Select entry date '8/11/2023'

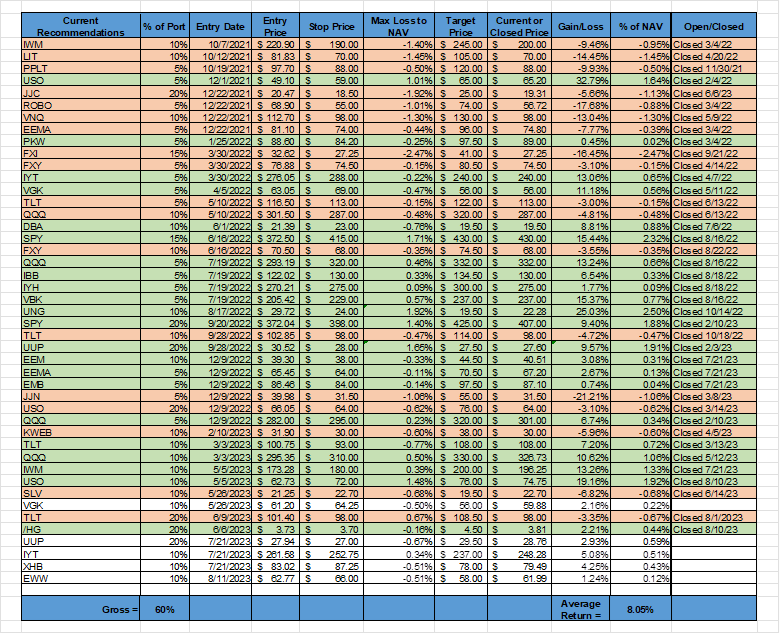220,578
